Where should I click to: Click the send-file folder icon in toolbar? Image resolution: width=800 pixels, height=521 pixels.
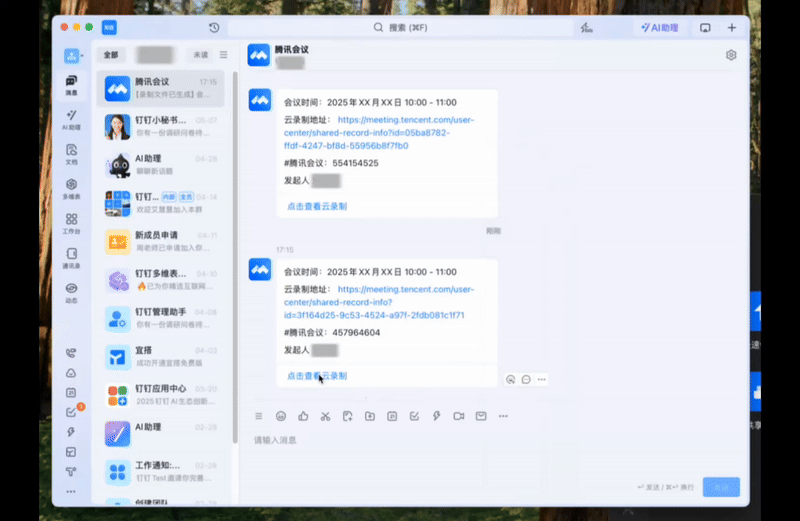coord(370,416)
